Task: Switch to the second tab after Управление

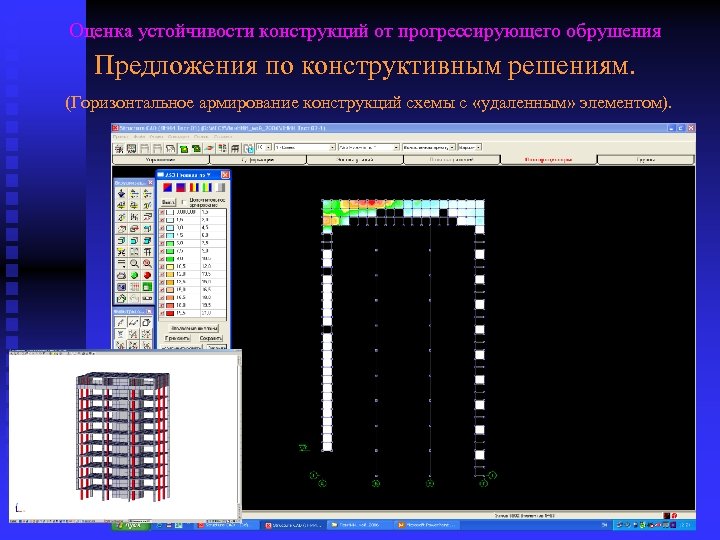Action: 258,160
